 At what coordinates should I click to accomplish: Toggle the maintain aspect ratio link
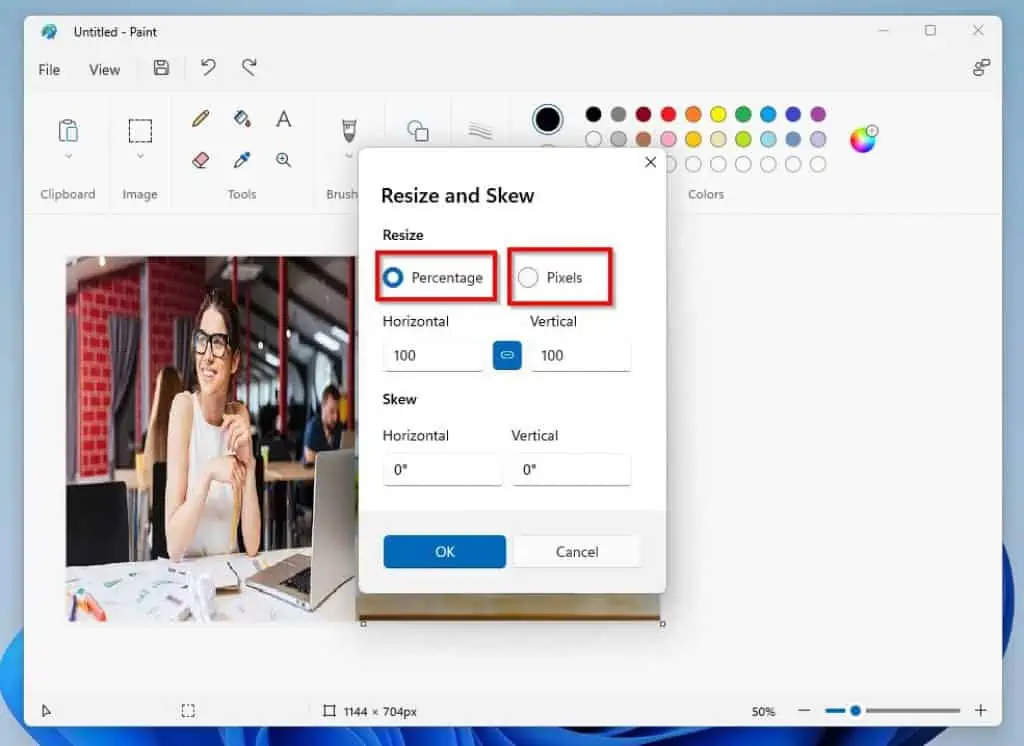[507, 355]
